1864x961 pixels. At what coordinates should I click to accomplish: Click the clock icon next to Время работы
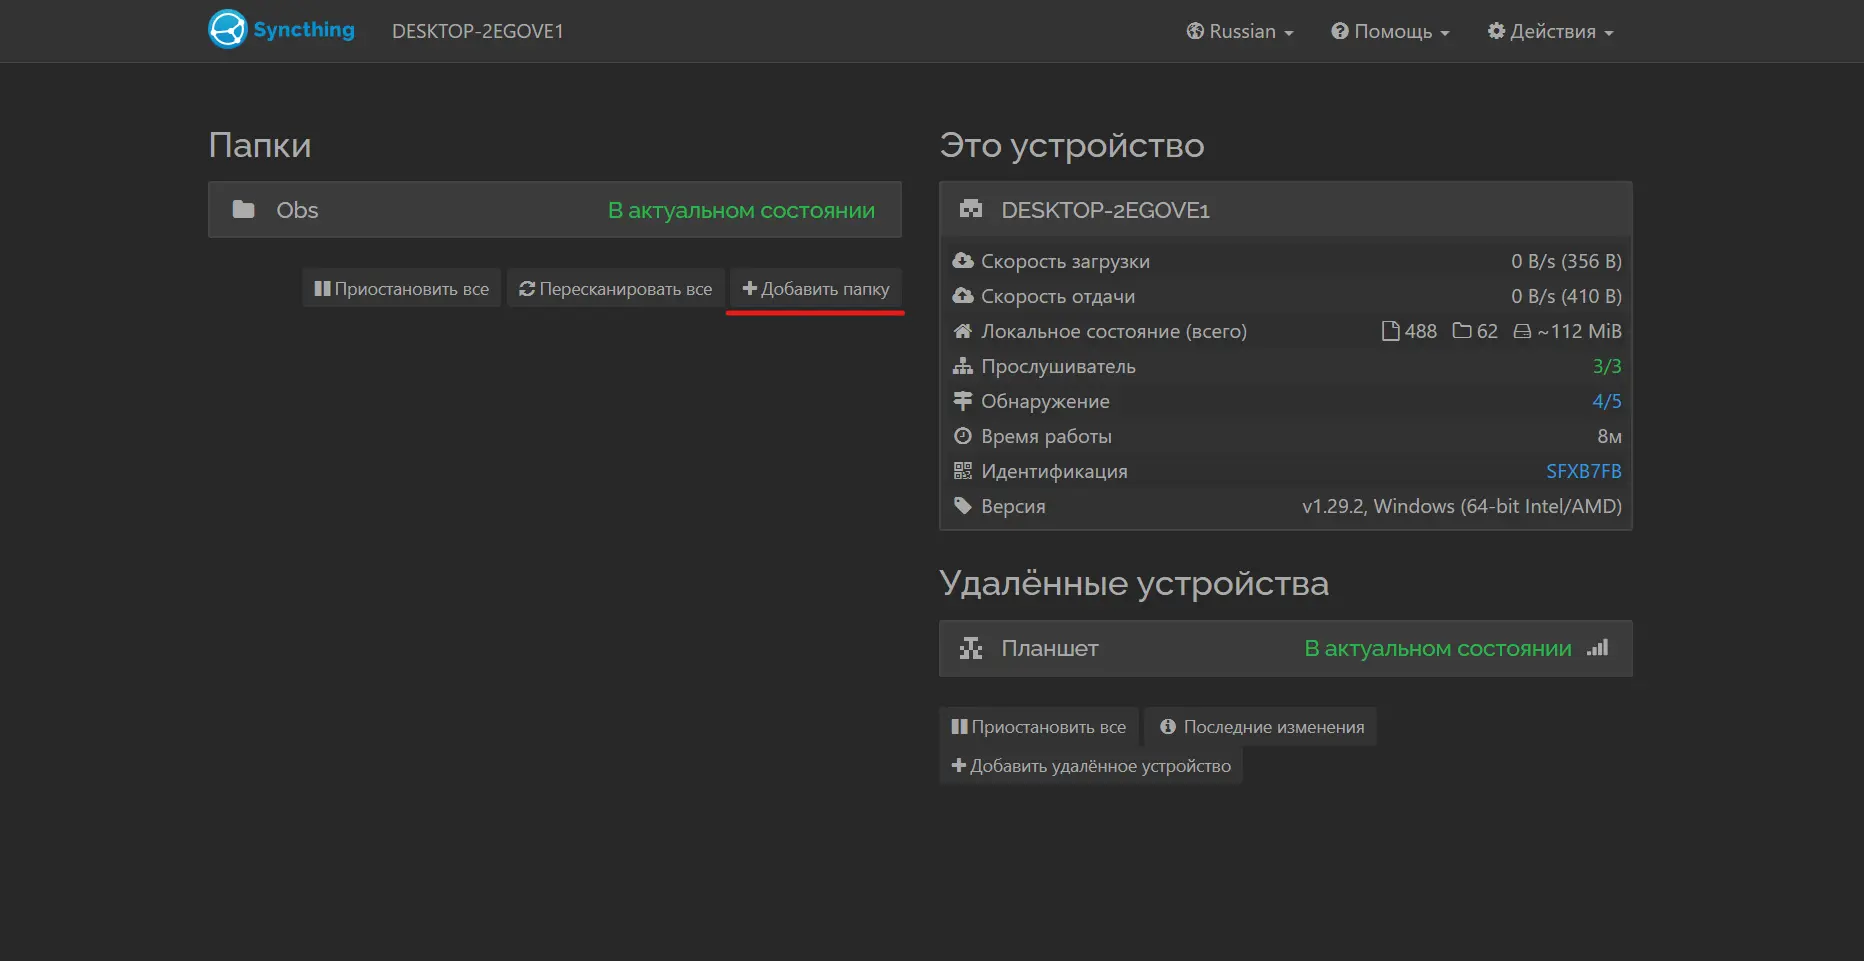coord(963,435)
